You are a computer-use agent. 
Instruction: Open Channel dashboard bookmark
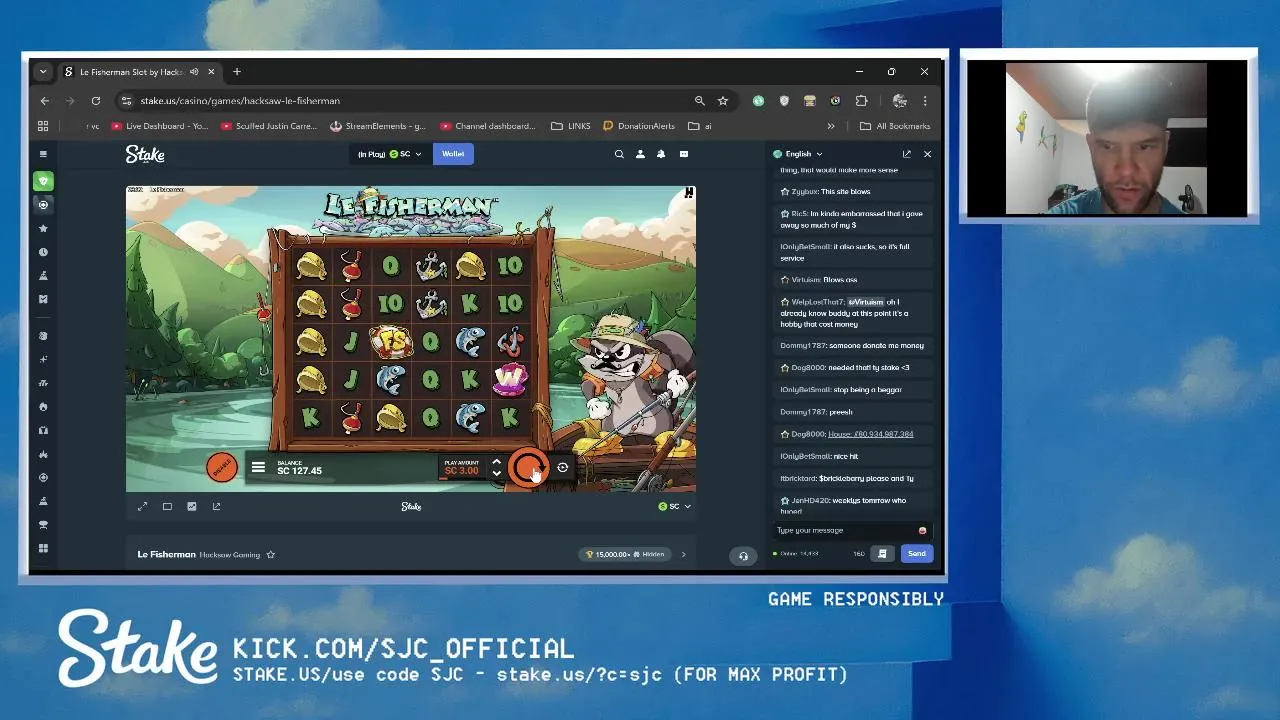pyautogui.click(x=488, y=126)
